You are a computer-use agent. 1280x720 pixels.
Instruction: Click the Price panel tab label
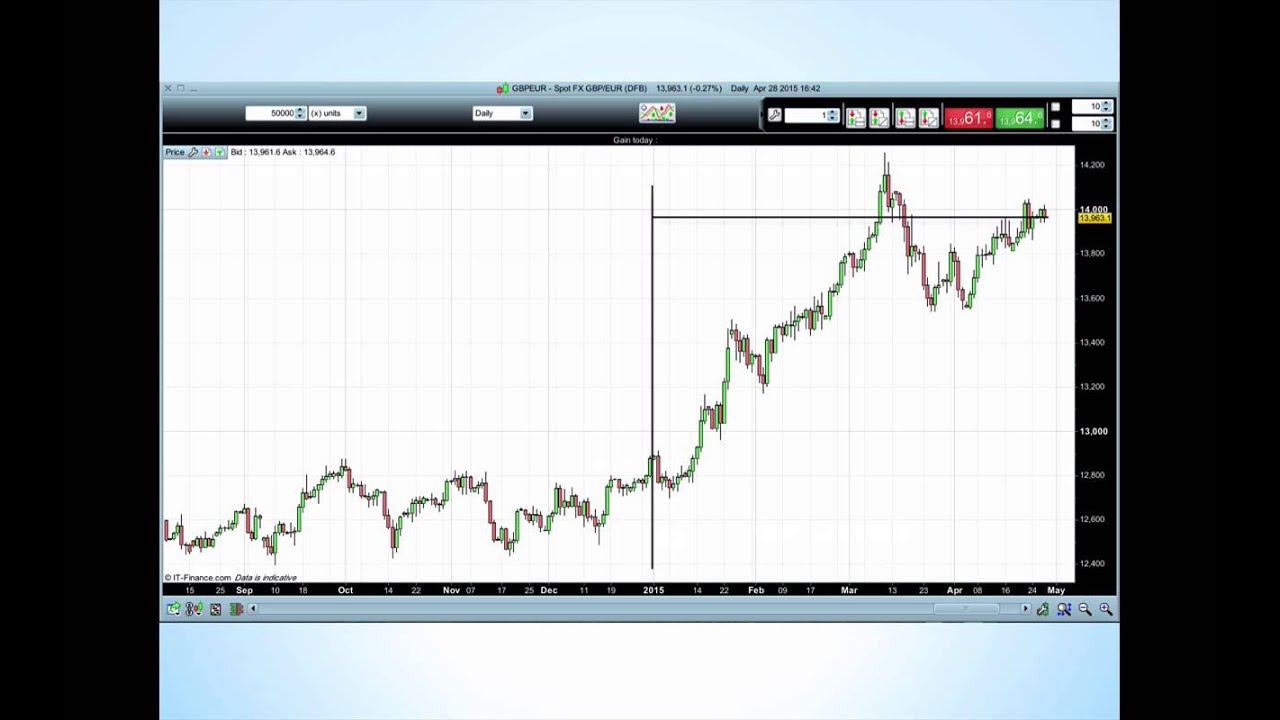pos(175,152)
